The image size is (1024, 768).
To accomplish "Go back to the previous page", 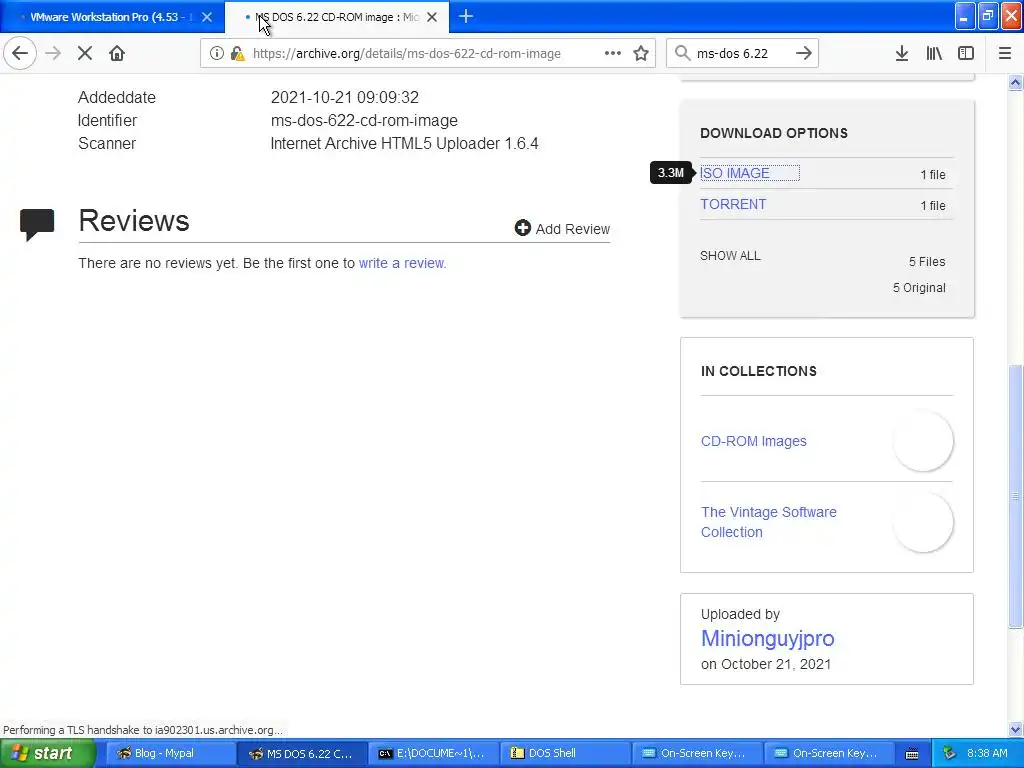I will pos(20,53).
